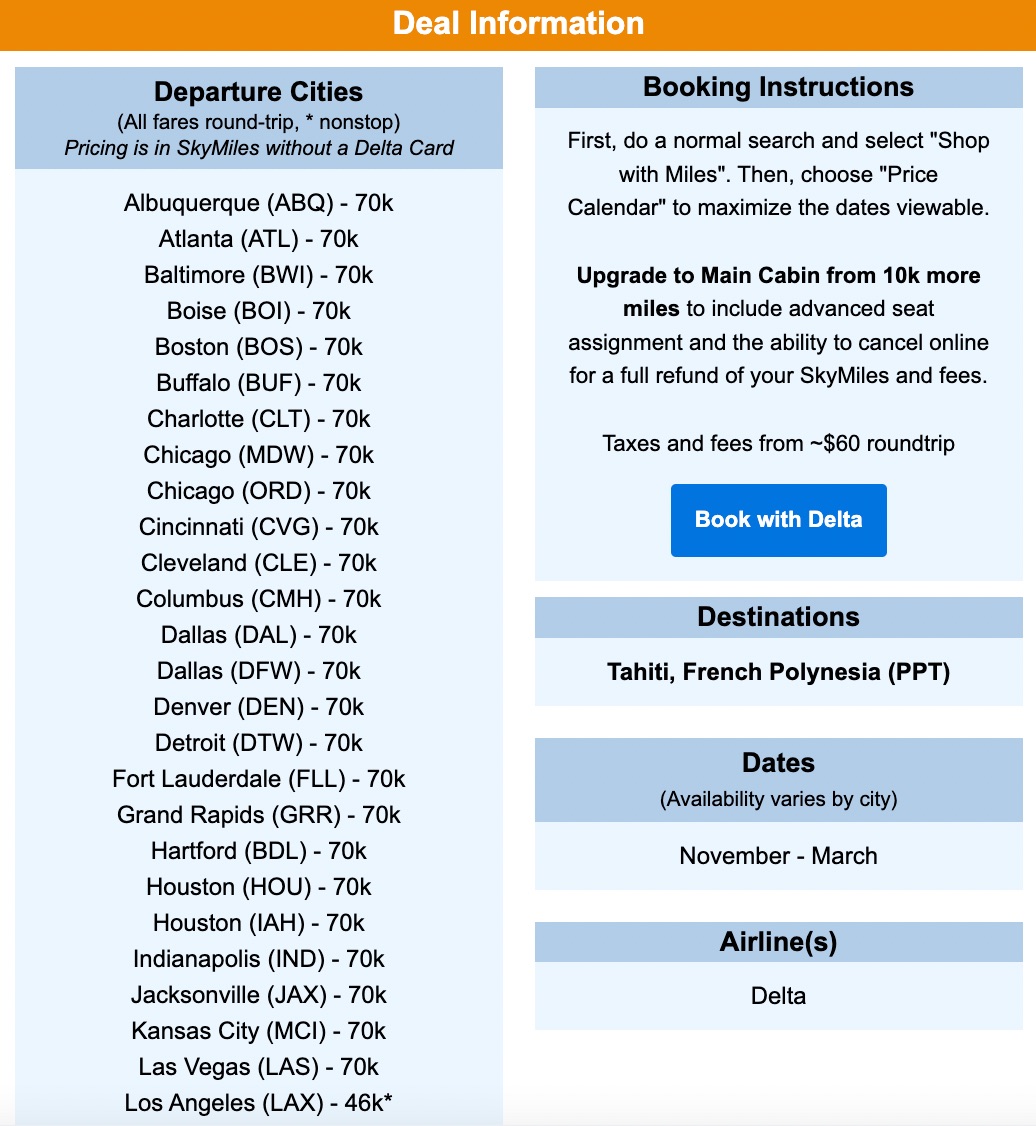The height and width of the screenshot is (1126, 1036).
Task: Collapse the Dates section header
Action: point(778,763)
